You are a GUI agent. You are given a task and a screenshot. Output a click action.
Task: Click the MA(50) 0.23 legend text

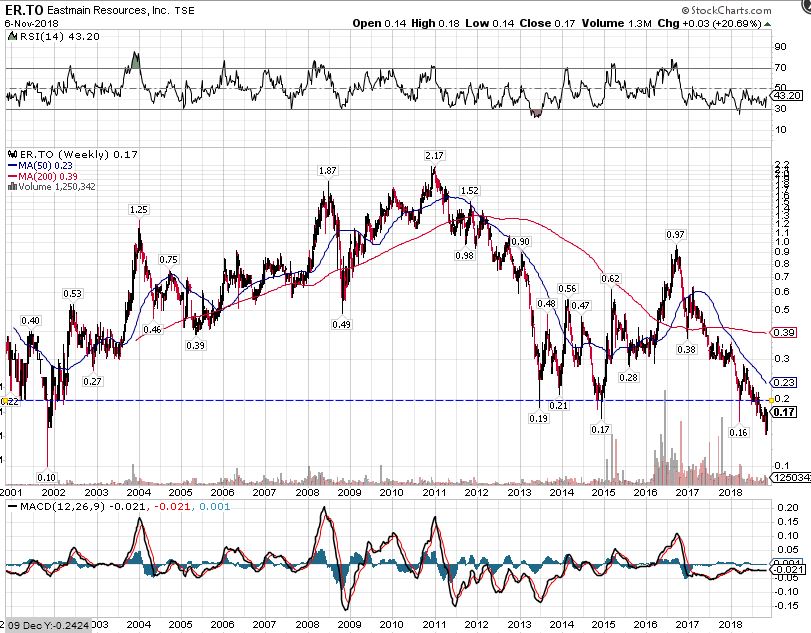tap(46, 165)
